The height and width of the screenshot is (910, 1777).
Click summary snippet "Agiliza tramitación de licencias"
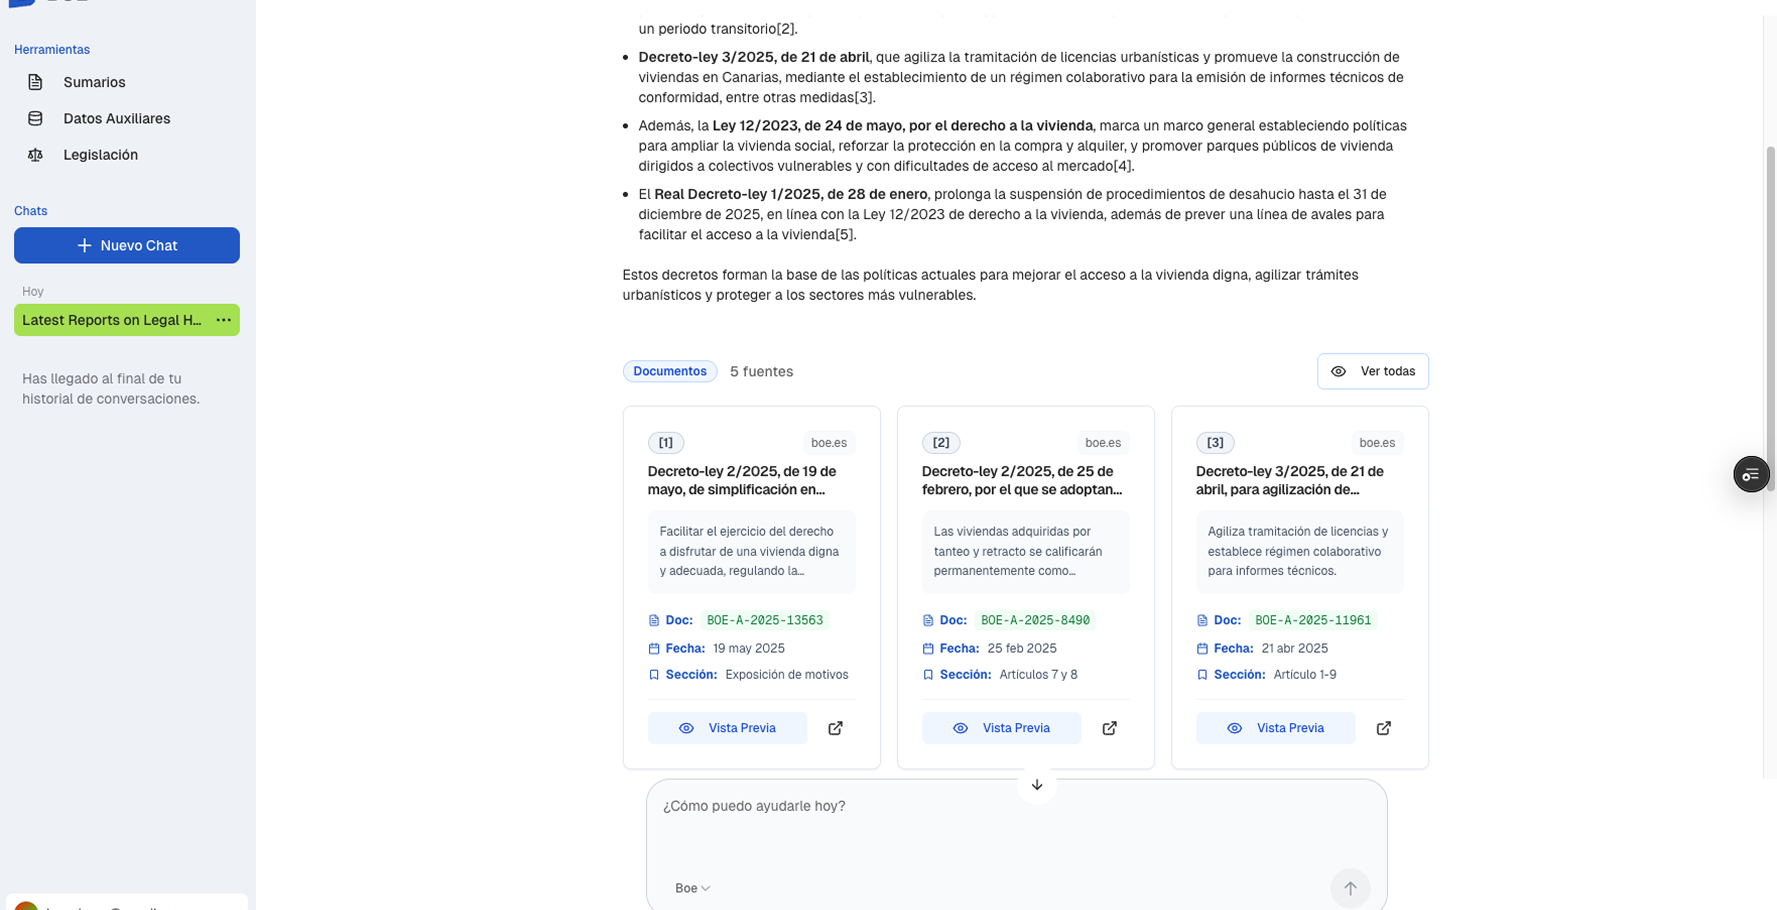[1298, 551]
